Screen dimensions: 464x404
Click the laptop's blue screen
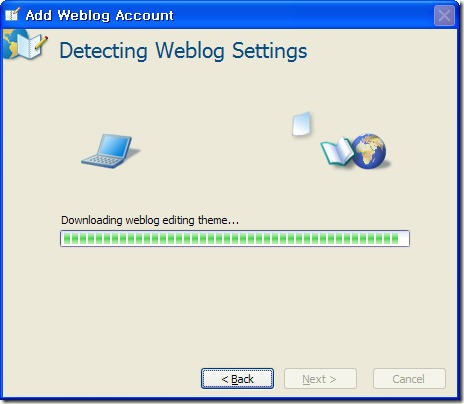(x=115, y=146)
